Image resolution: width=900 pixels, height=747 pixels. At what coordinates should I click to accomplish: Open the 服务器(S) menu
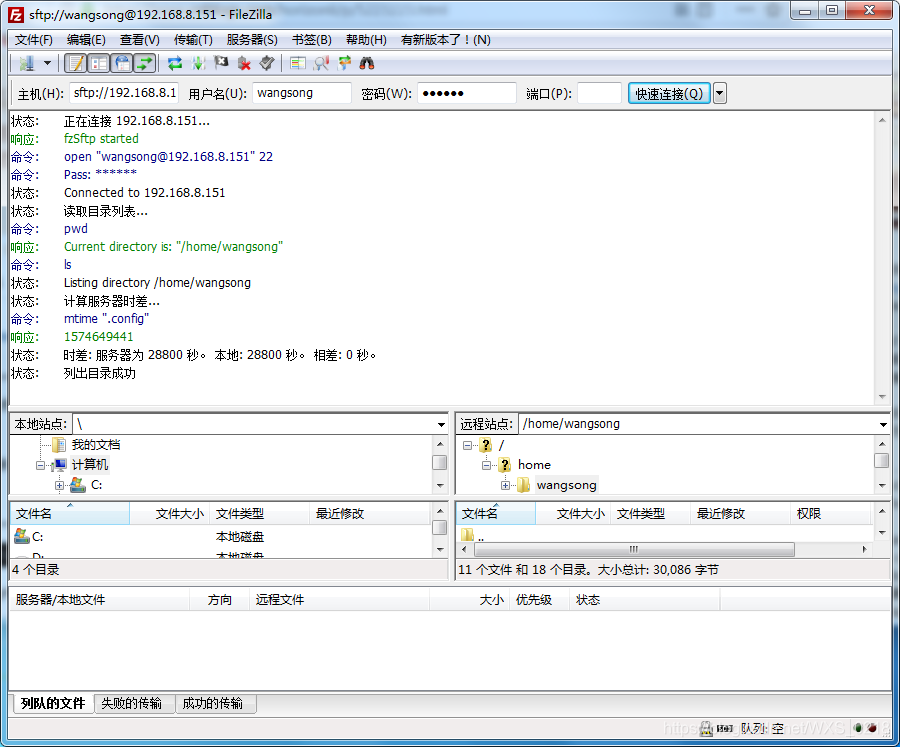[x=252, y=40]
